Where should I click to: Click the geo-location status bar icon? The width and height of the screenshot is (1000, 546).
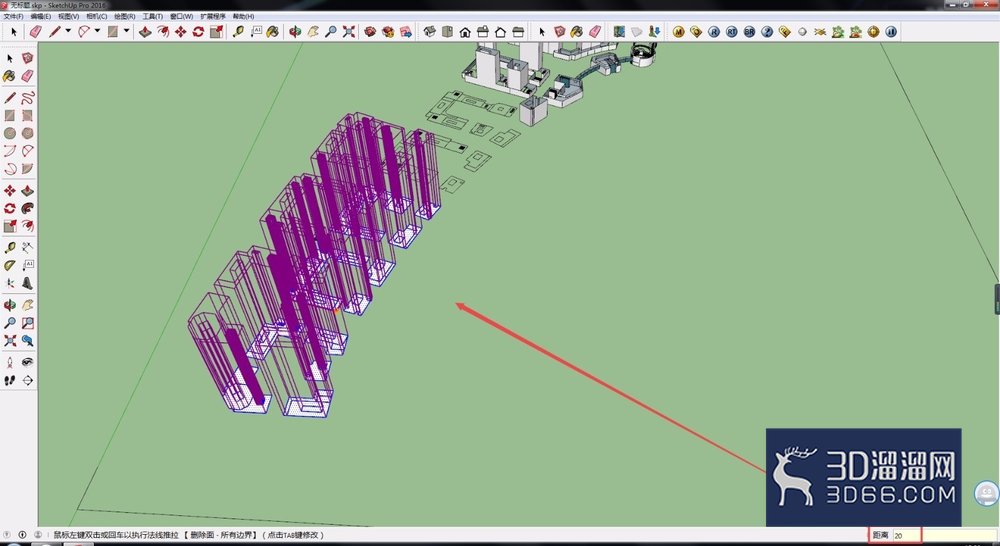[7, 535]
